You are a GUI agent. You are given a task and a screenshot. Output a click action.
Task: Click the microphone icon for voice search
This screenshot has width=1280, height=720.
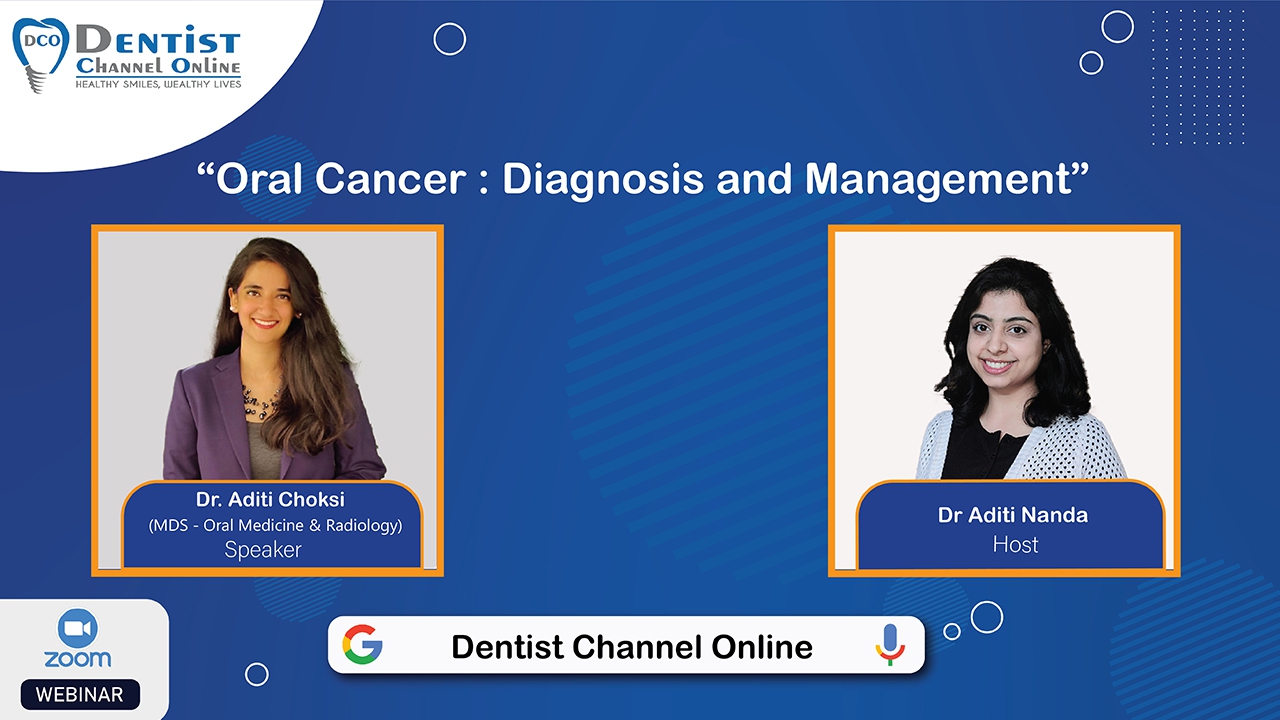click(888, 646)
